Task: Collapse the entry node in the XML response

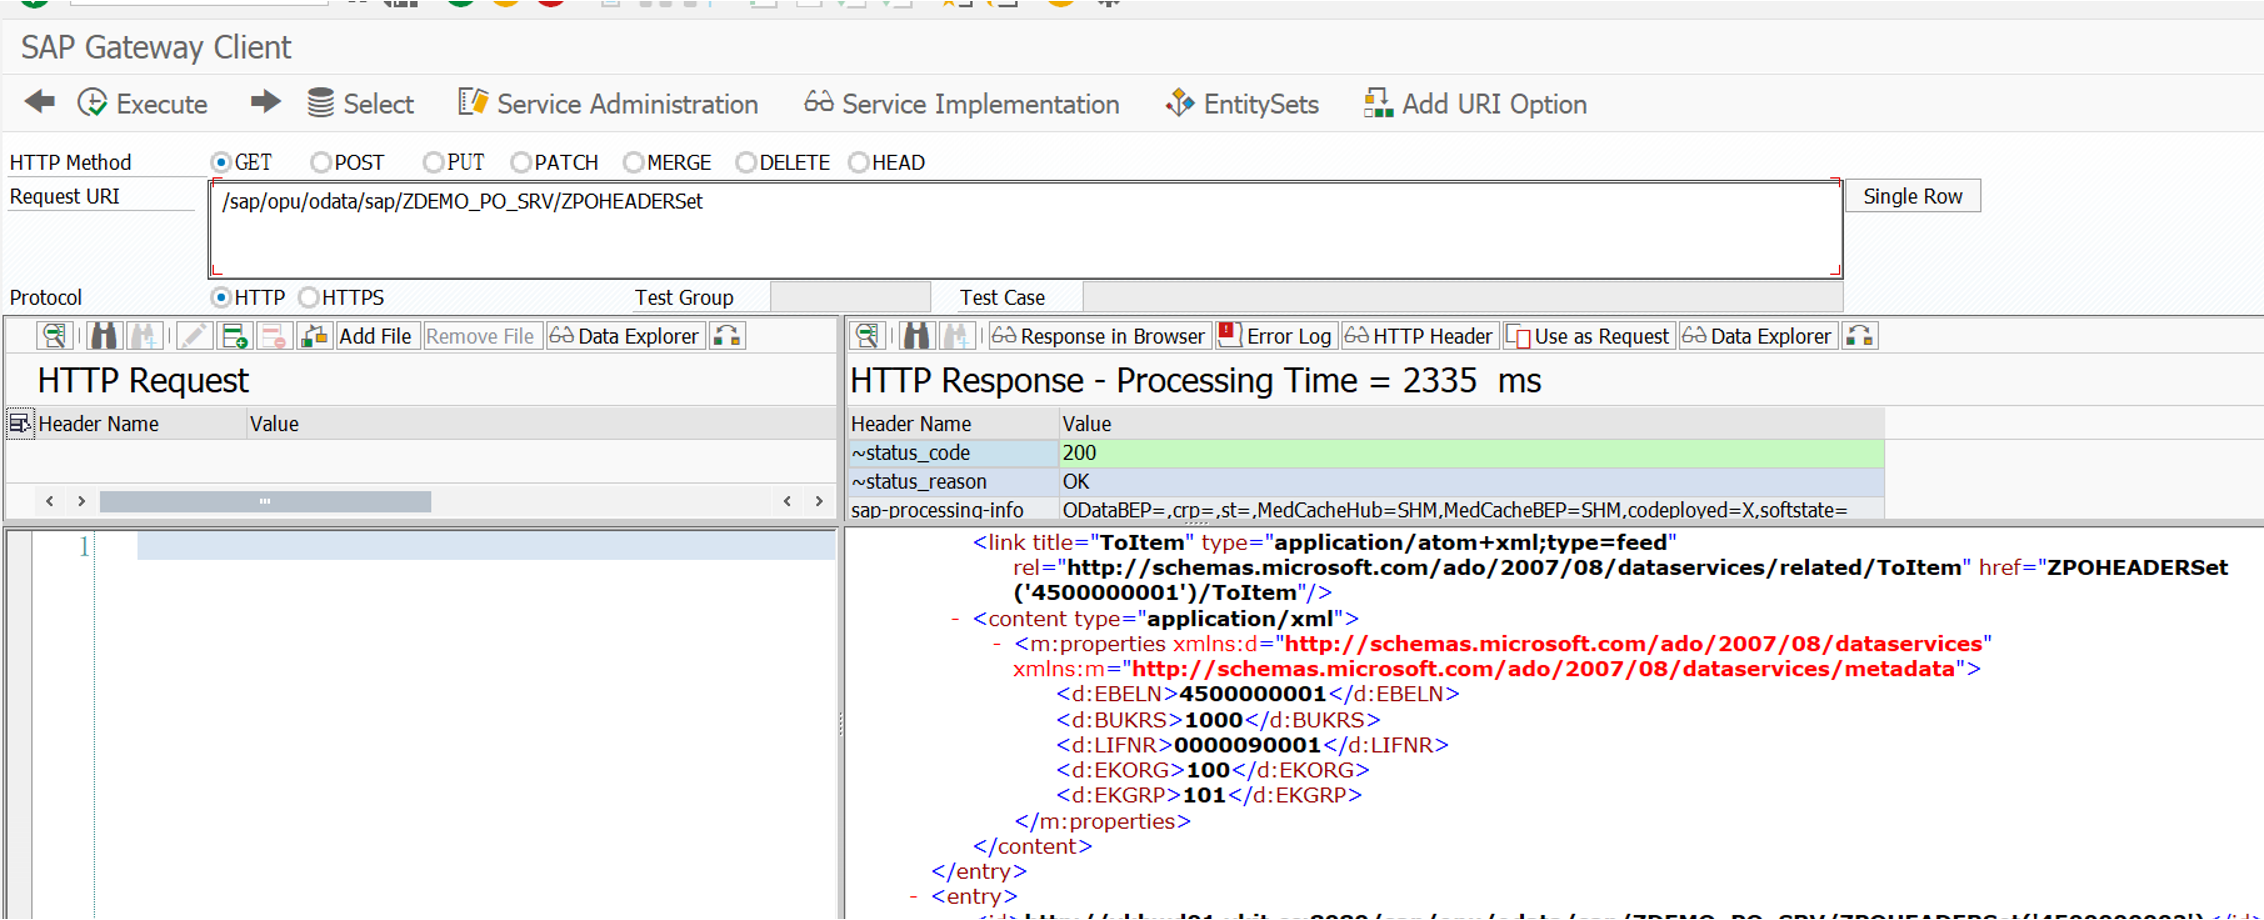Action: coord(911,896)
